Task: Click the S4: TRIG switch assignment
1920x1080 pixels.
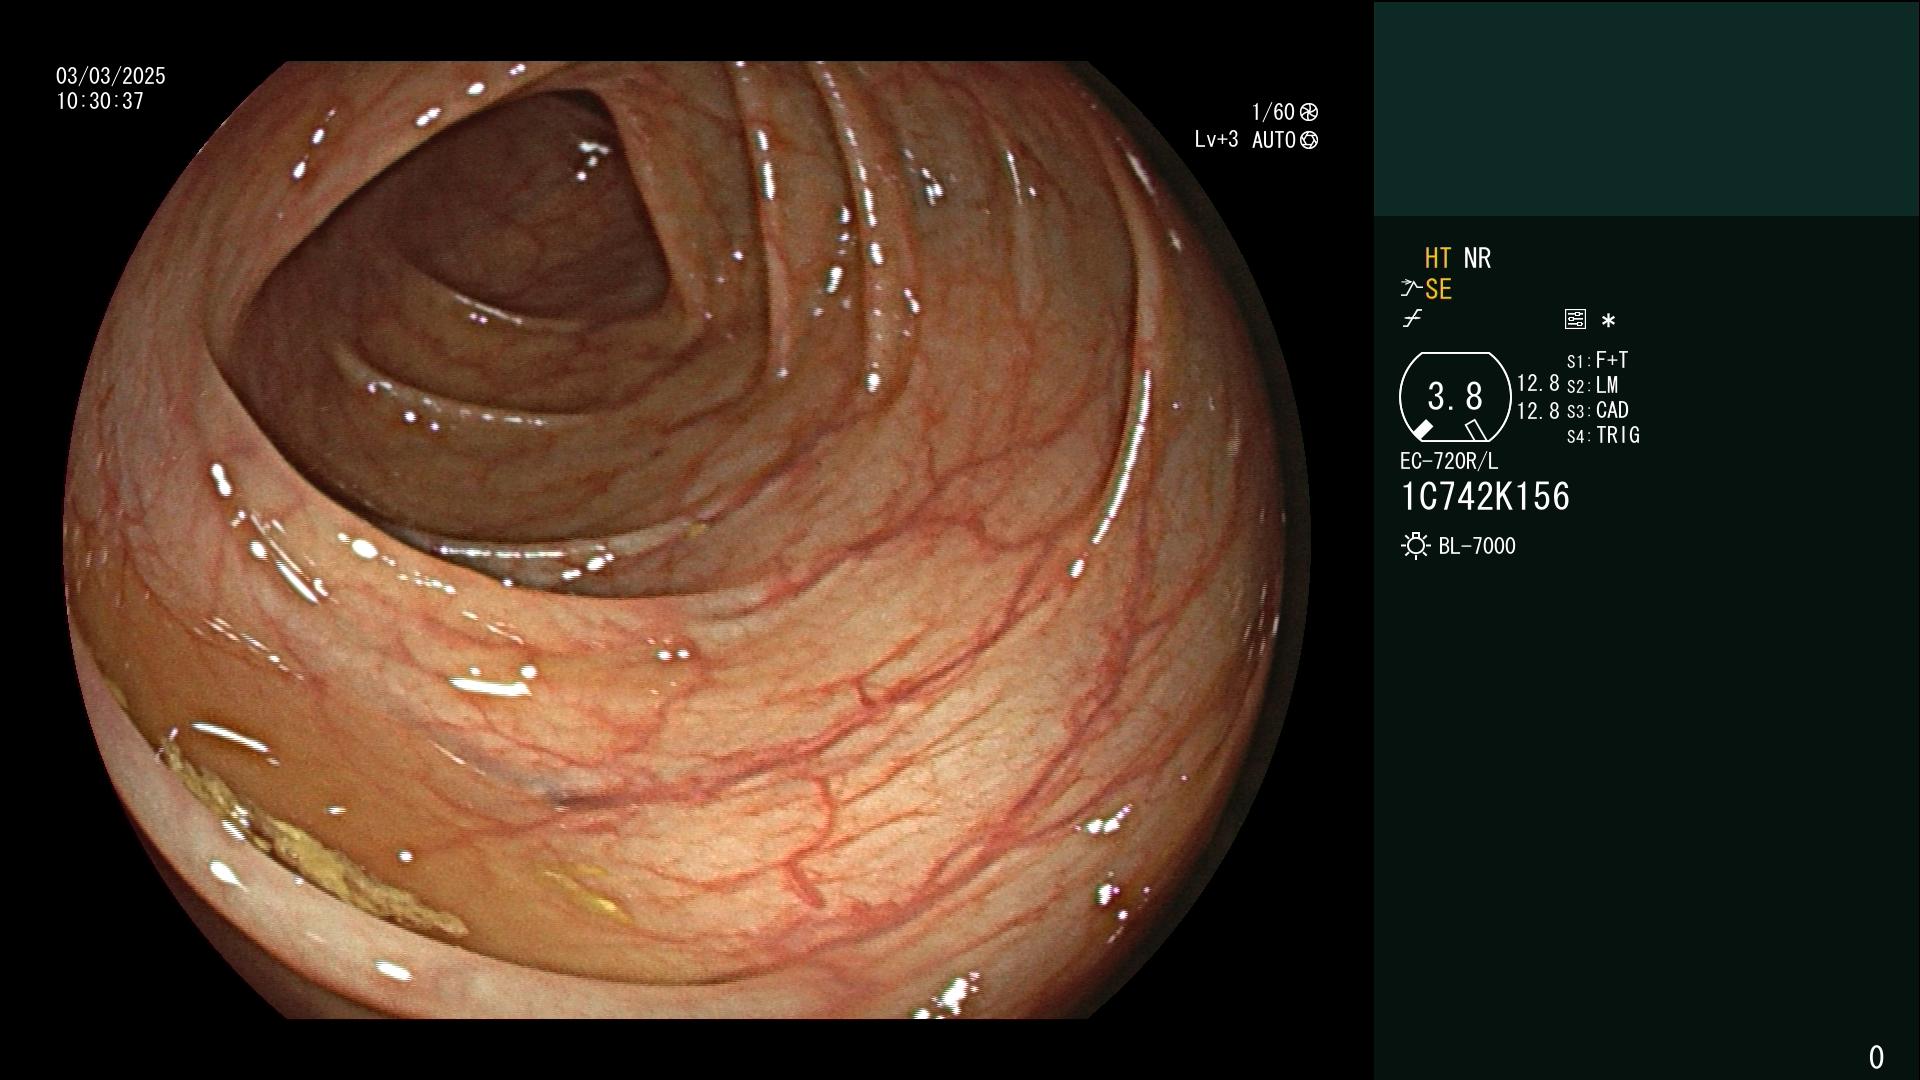Action: click(1603, 435)
